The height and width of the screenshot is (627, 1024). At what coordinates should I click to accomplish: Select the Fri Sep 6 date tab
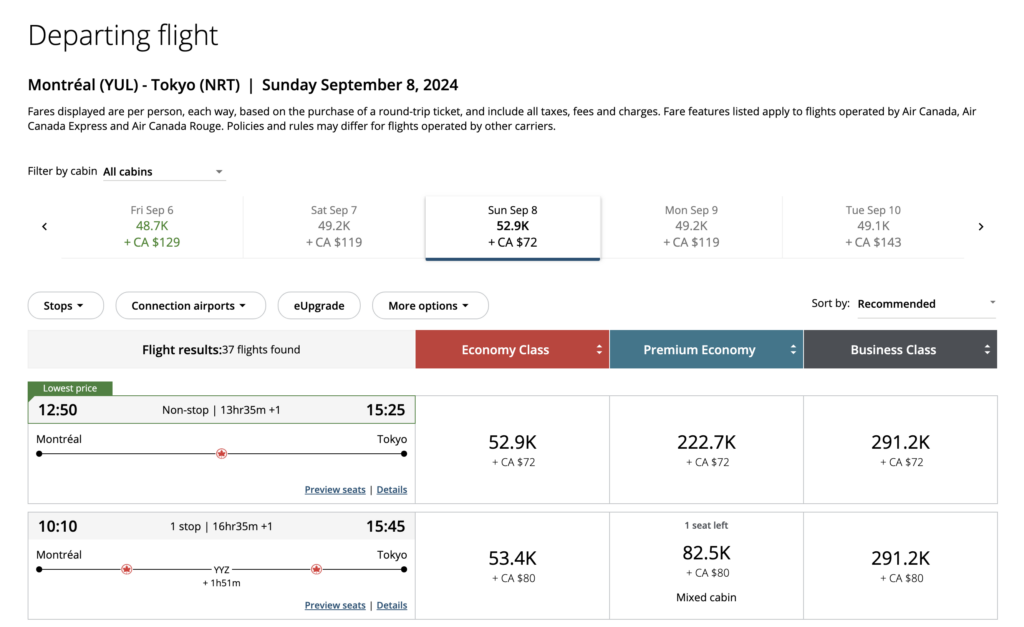152,226
